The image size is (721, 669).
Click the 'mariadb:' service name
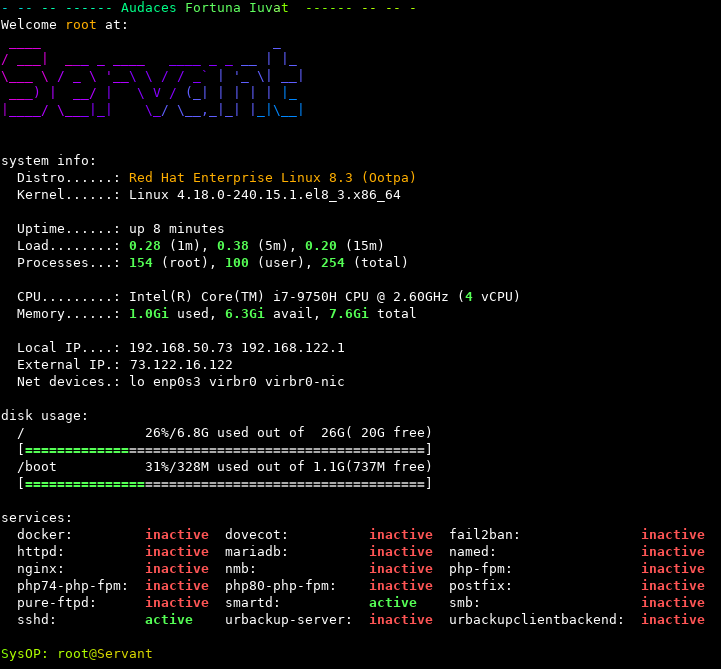(257, 552)
